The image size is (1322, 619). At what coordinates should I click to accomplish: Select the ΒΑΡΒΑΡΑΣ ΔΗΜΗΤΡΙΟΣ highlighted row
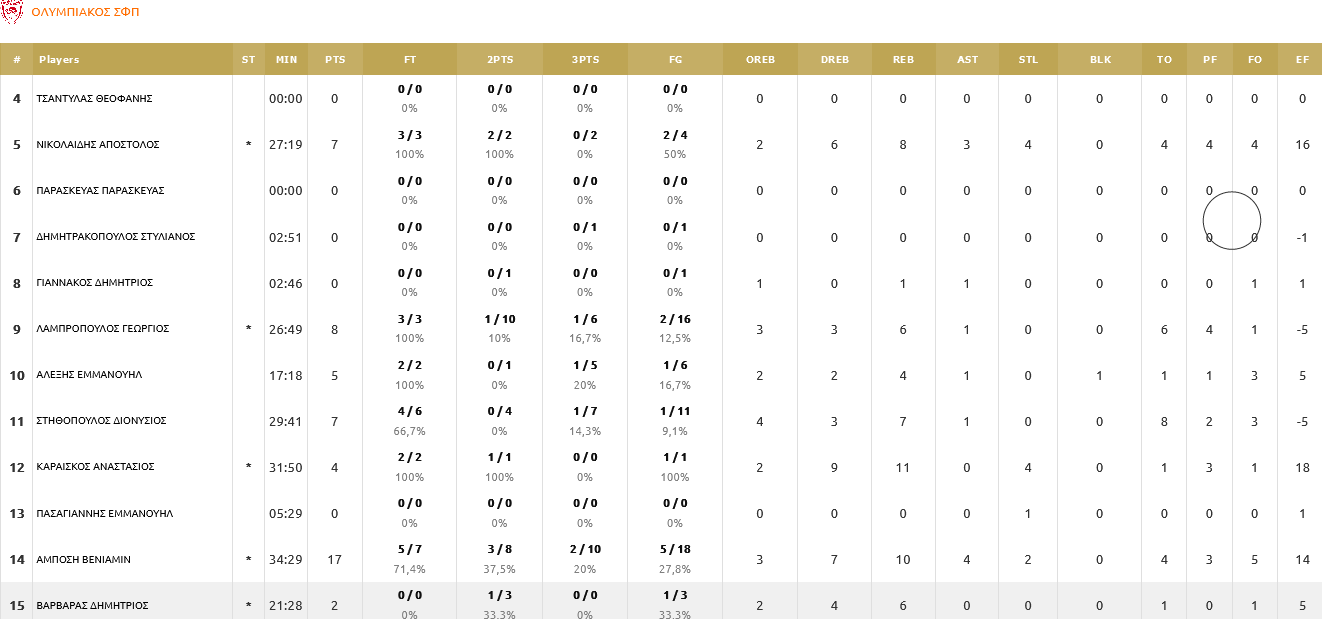92,605
